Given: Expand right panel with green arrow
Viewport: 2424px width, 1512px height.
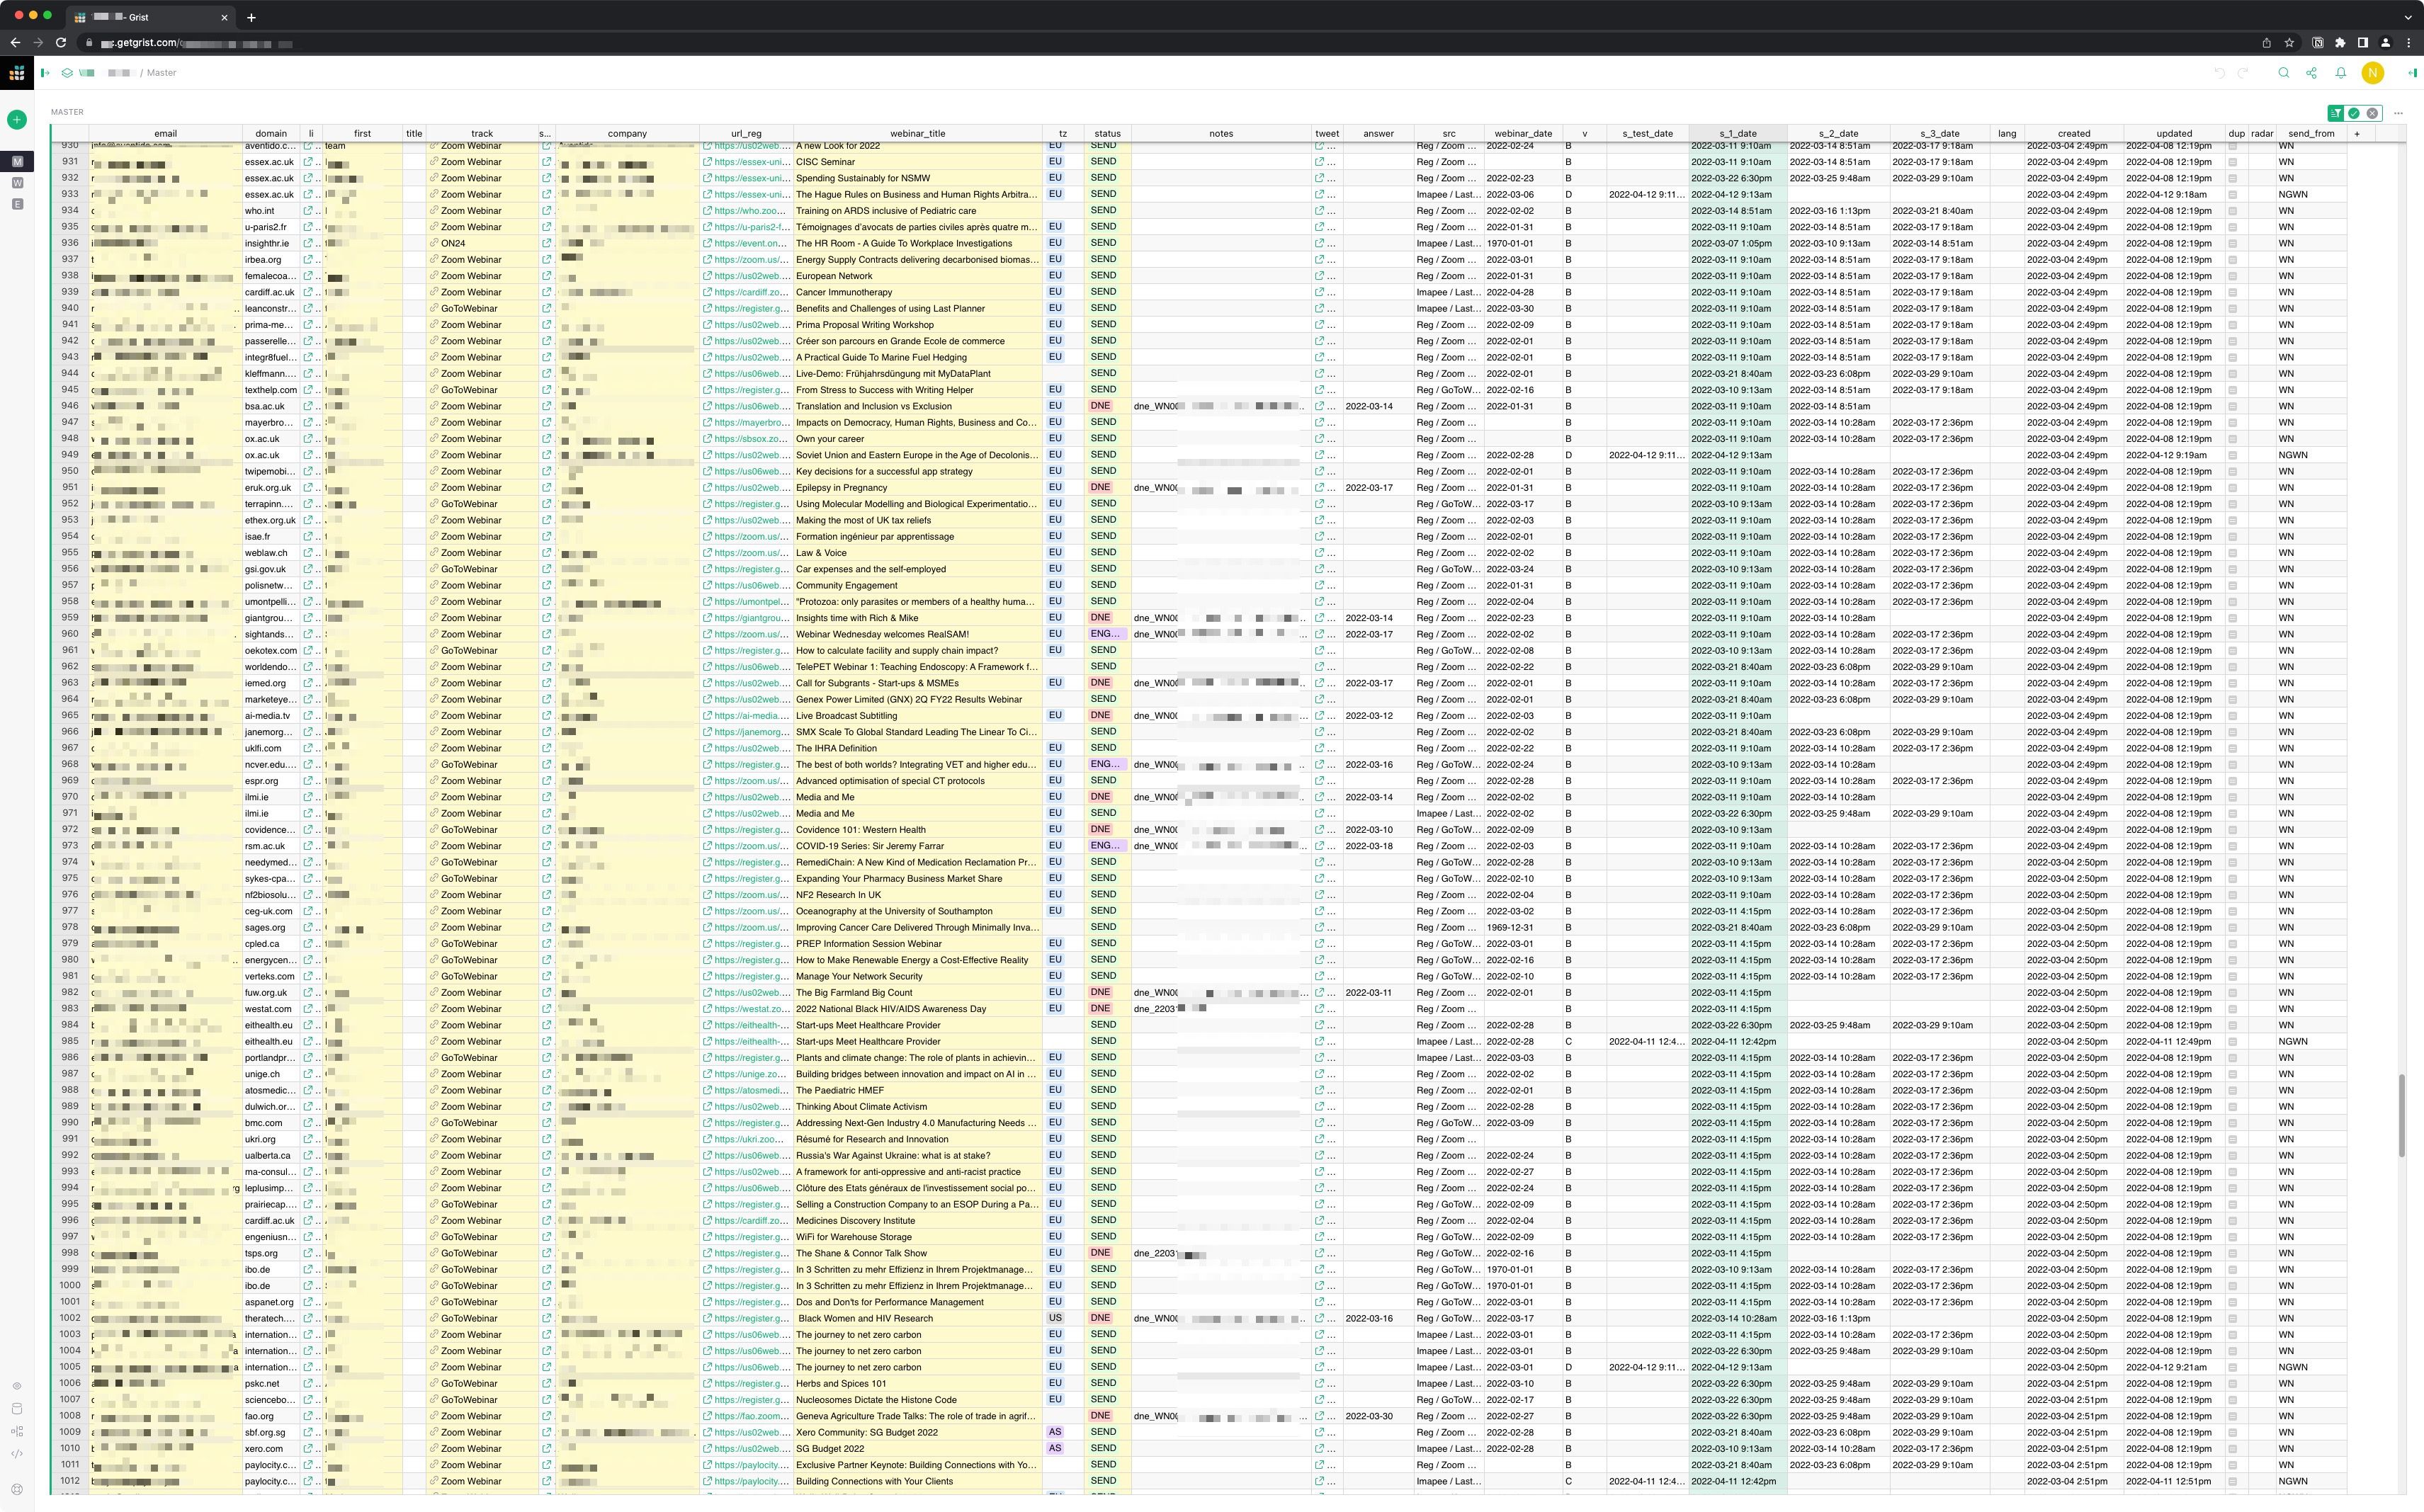Looking at the screenshot, I should coord(2412,73).
